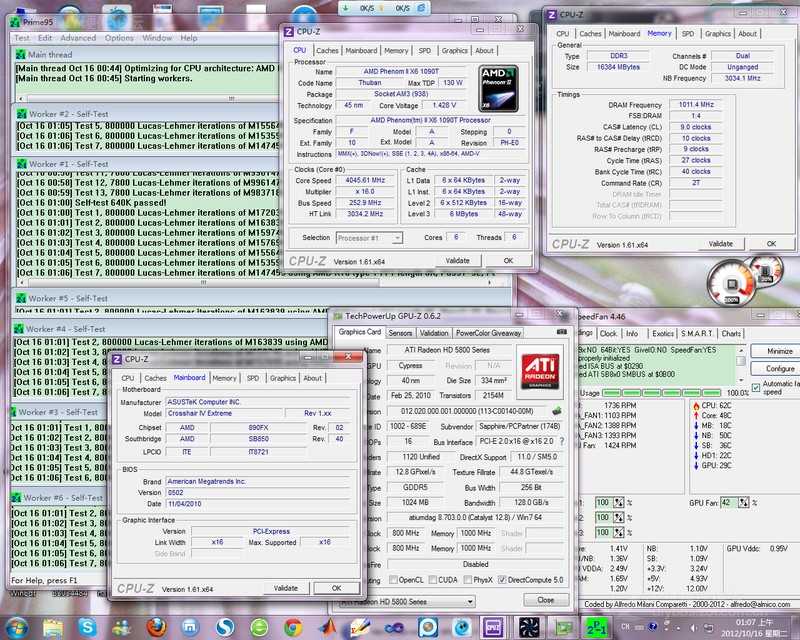
Task: Click the Prime95 title bar icon
Action: point(15,22)
